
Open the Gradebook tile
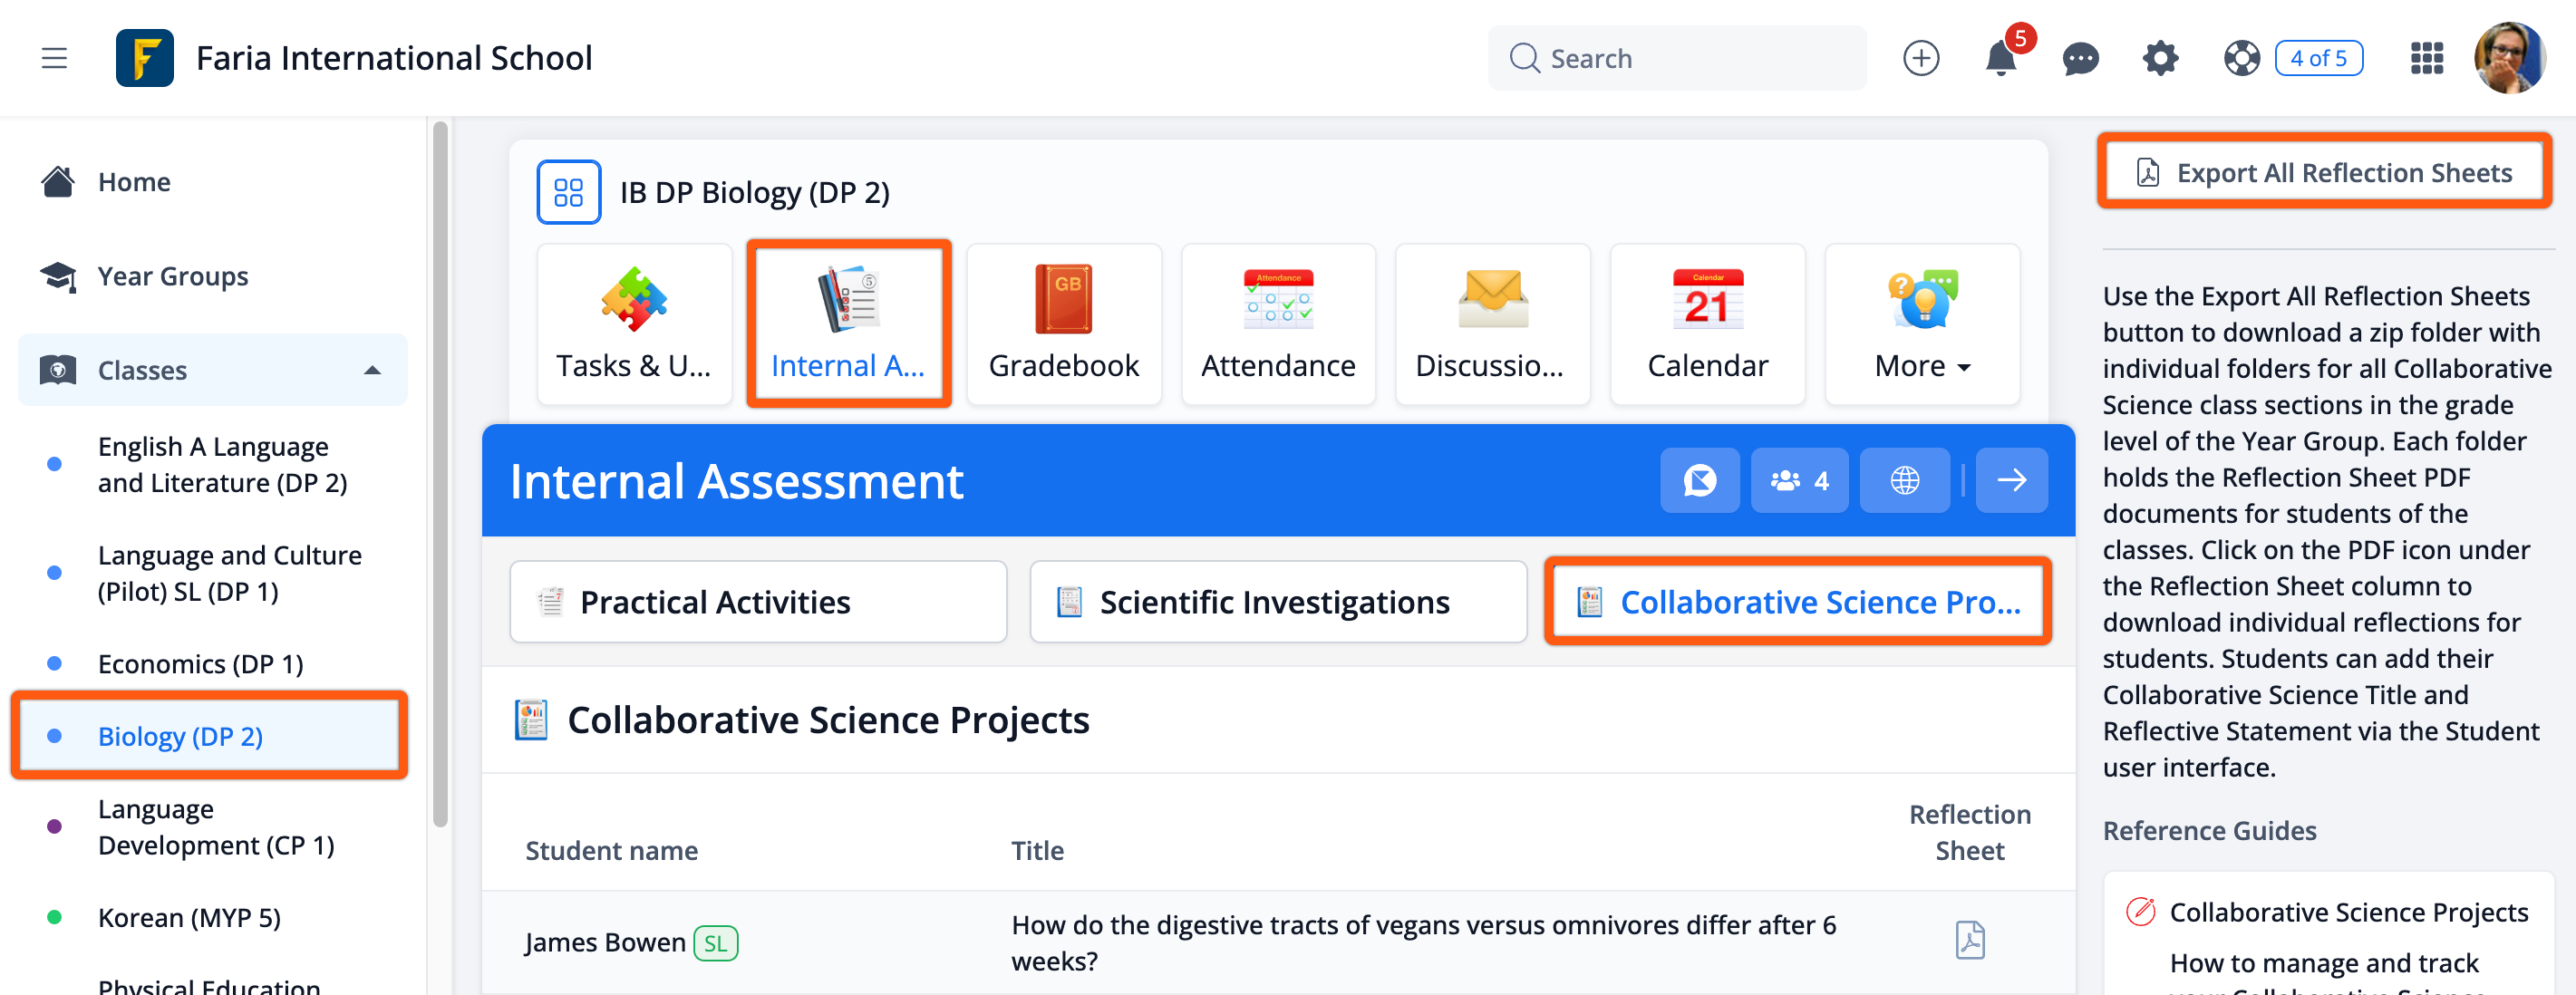click(x=1063, y=325)
